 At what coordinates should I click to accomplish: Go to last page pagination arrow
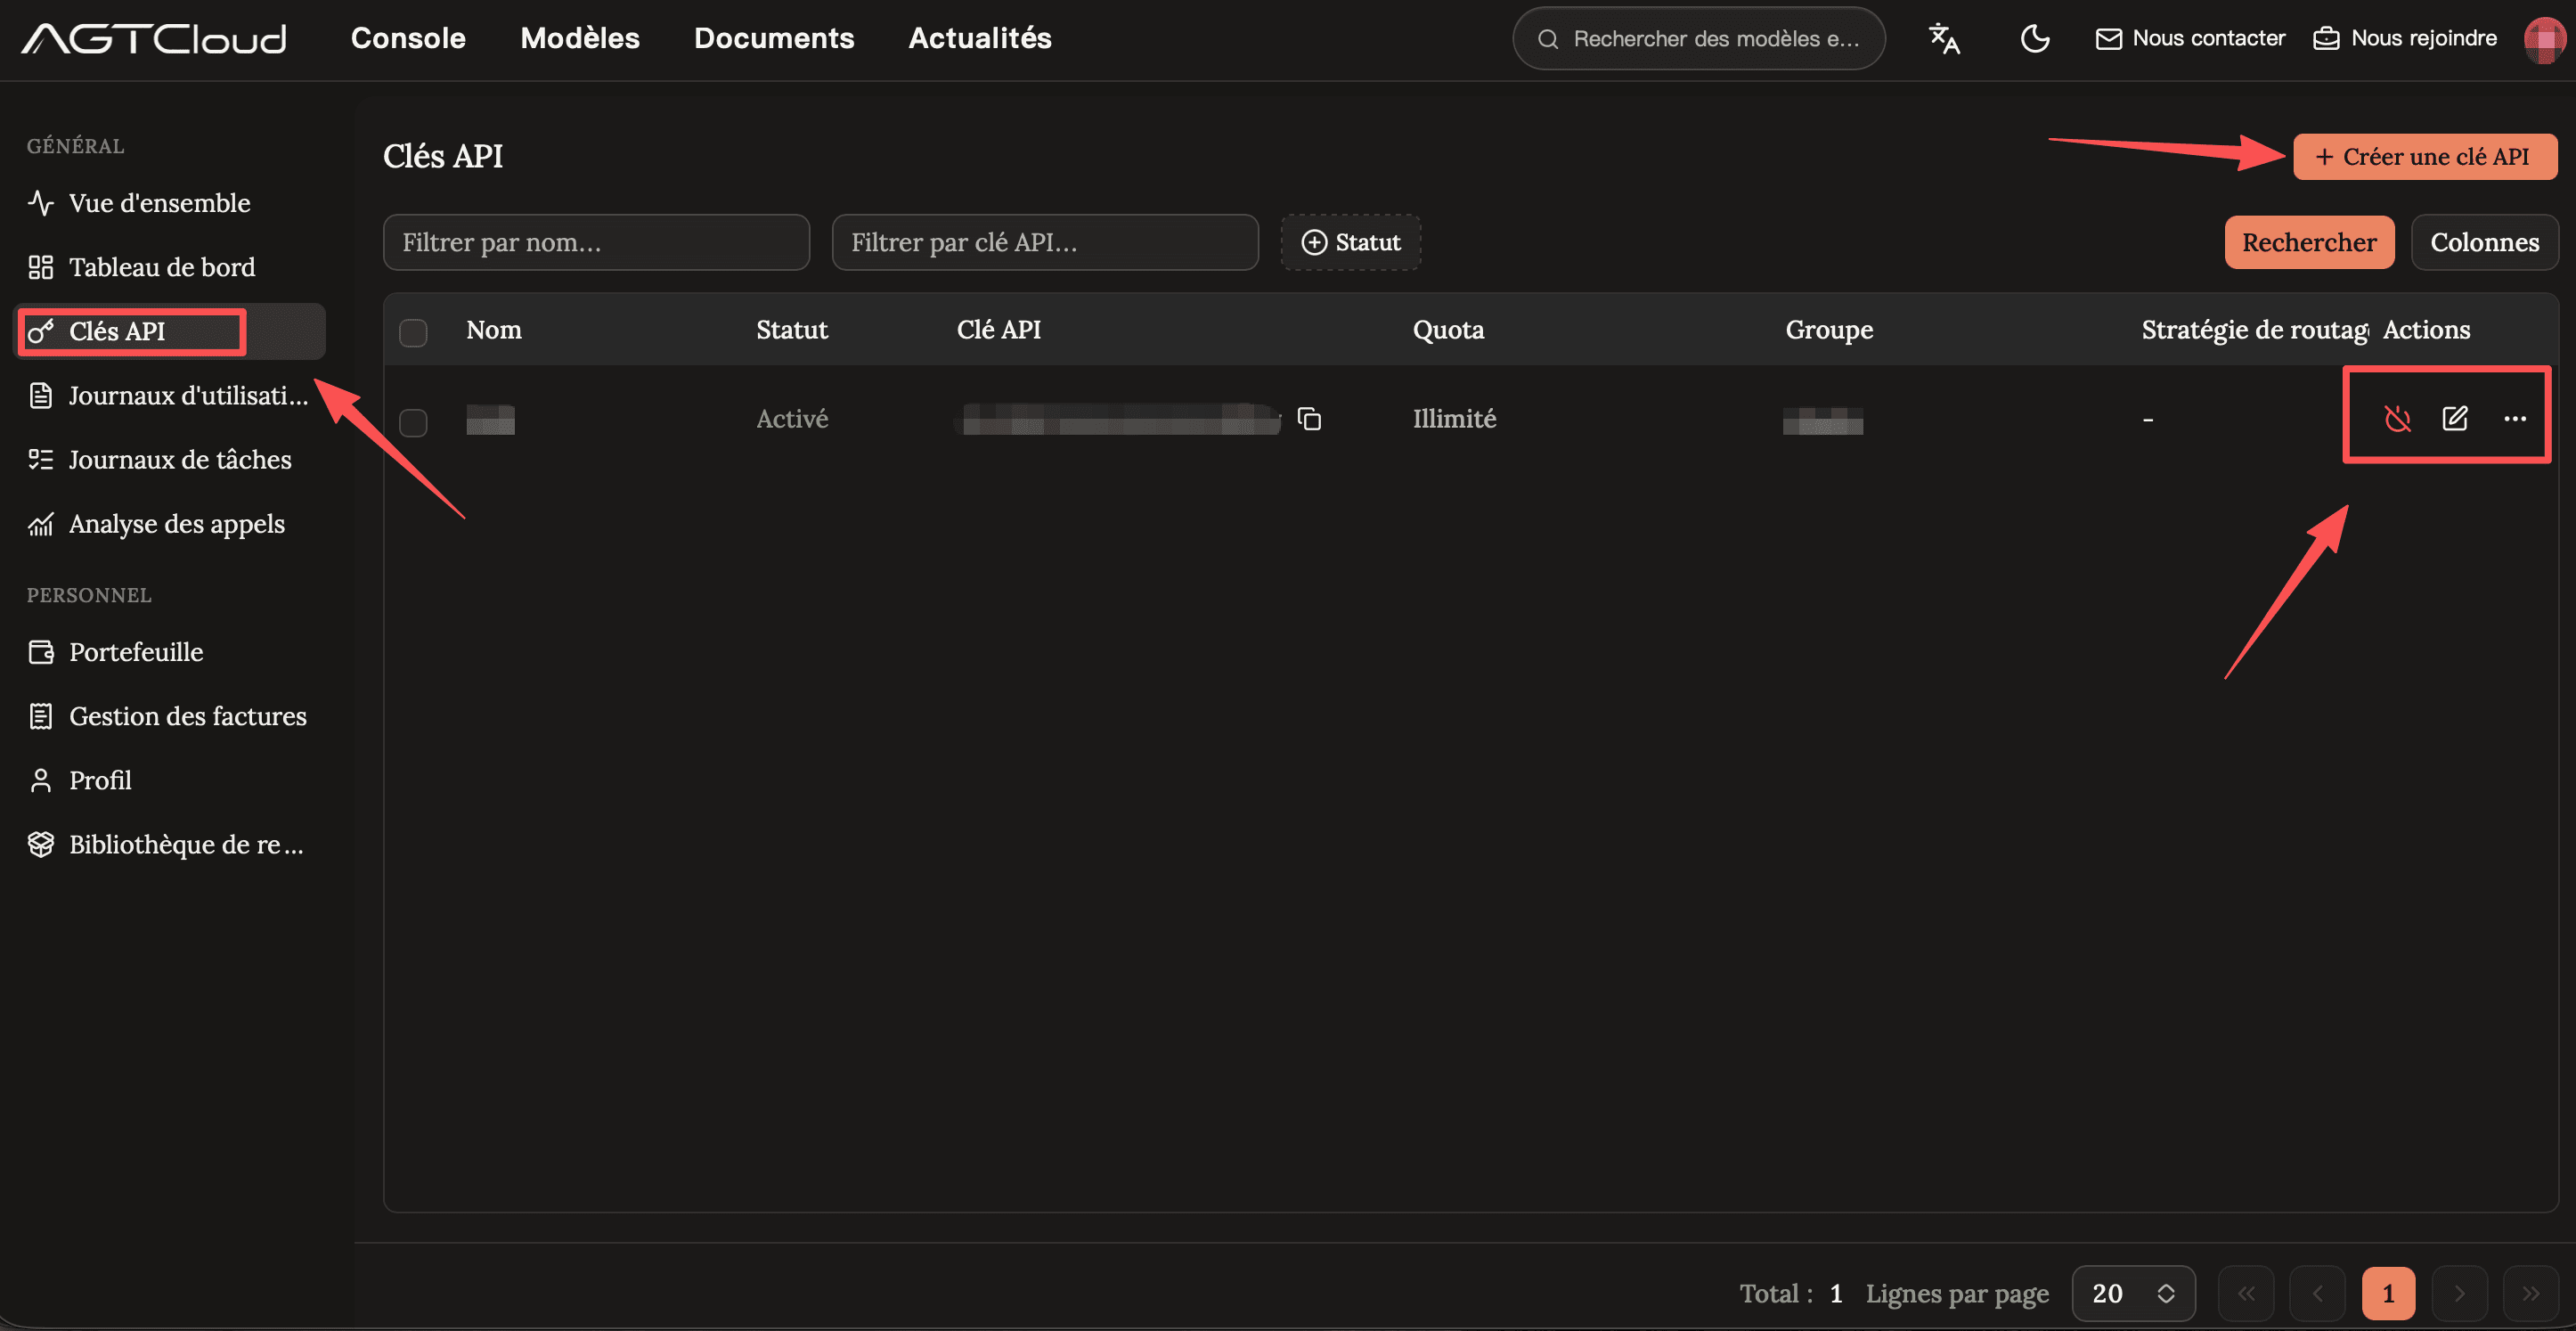(x=2530, y=1293)
